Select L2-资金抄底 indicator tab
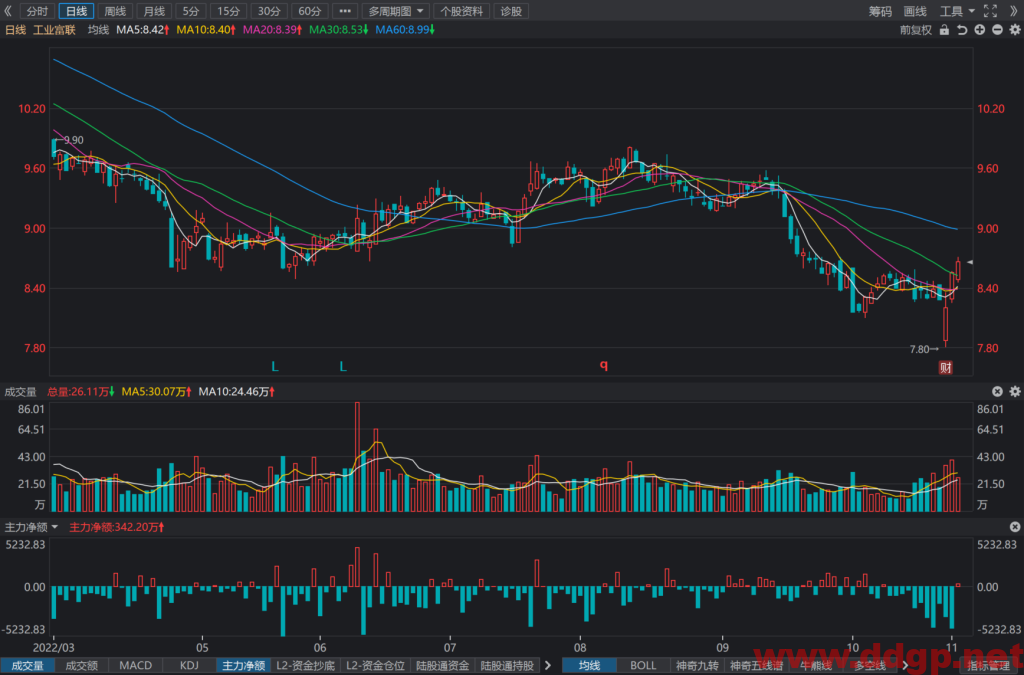This screenshot has width=1024, height=675. 306,665
